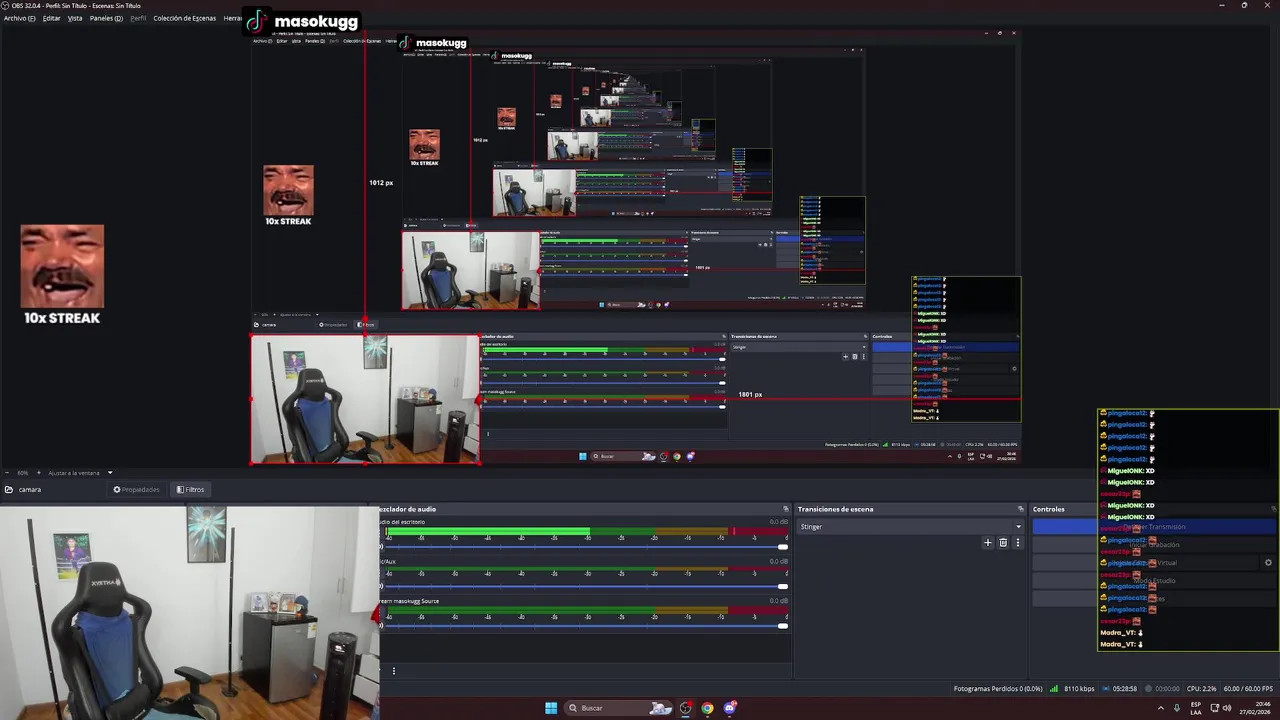
Task: Click the CPU: 2.2% status
Action: 1201,689
